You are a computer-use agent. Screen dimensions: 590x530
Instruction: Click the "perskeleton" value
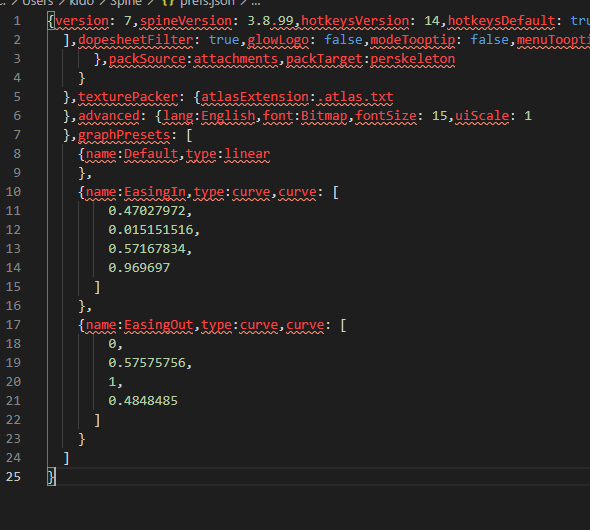tap(413, 59)
